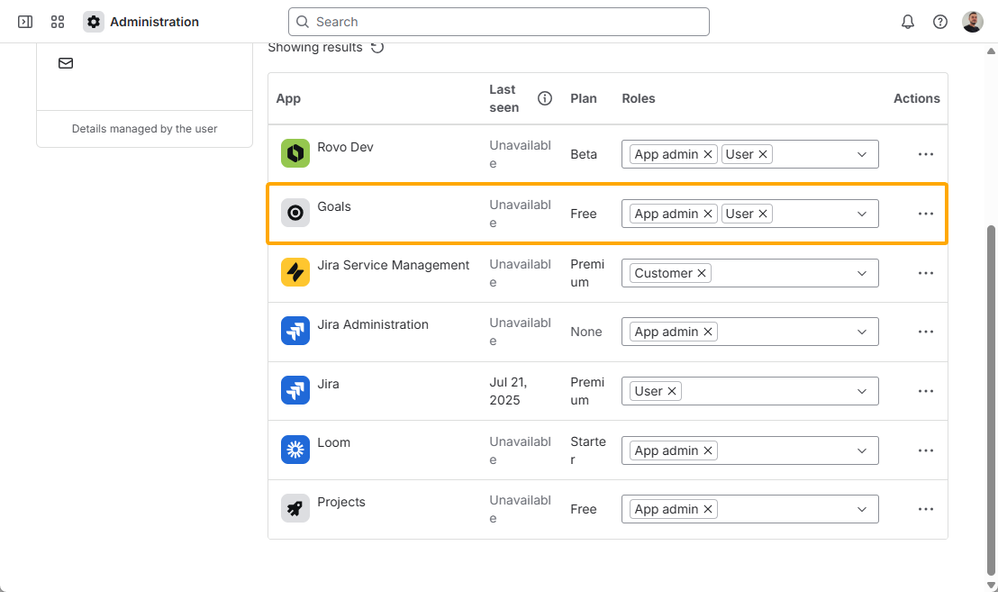Open actions menu for Goals

[925, 213]
